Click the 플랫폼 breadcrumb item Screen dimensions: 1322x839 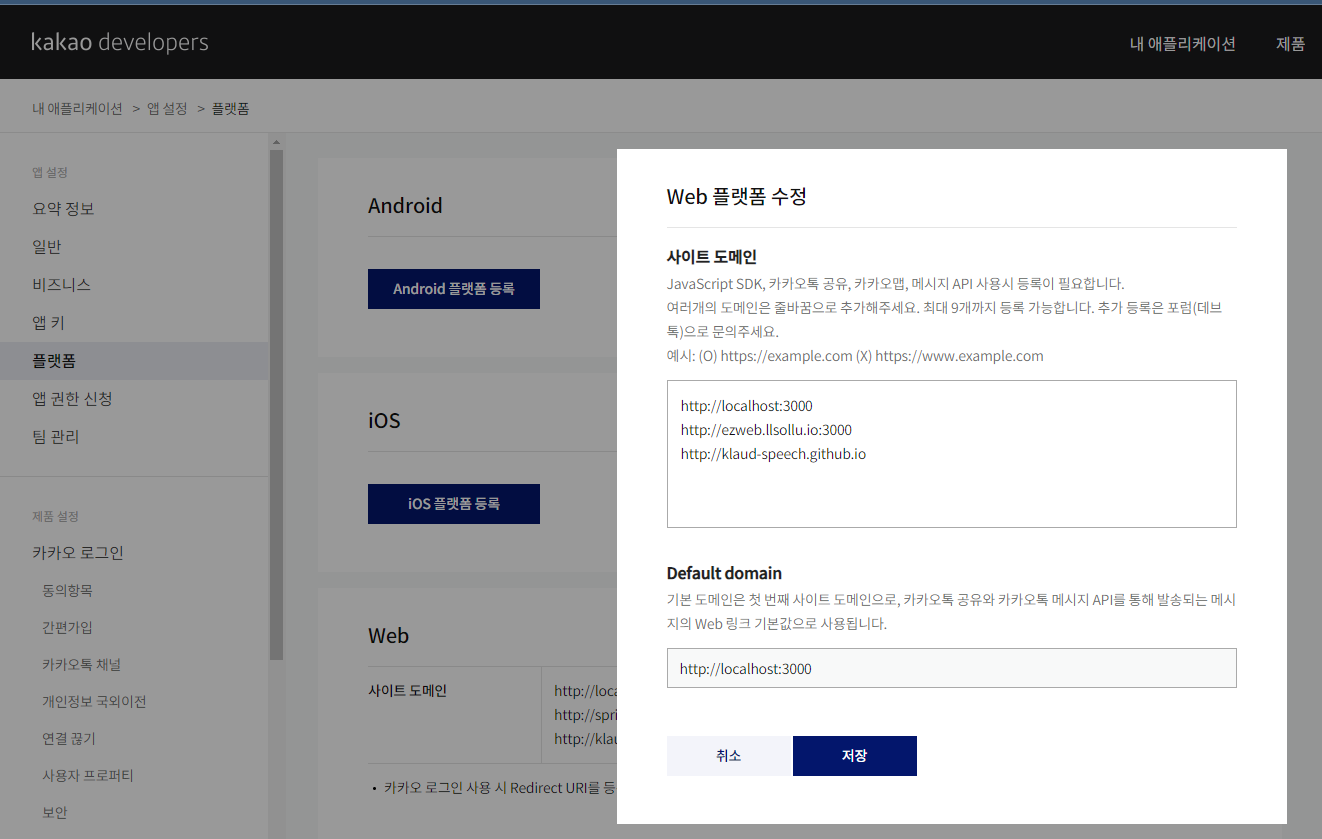pos(231,108)
